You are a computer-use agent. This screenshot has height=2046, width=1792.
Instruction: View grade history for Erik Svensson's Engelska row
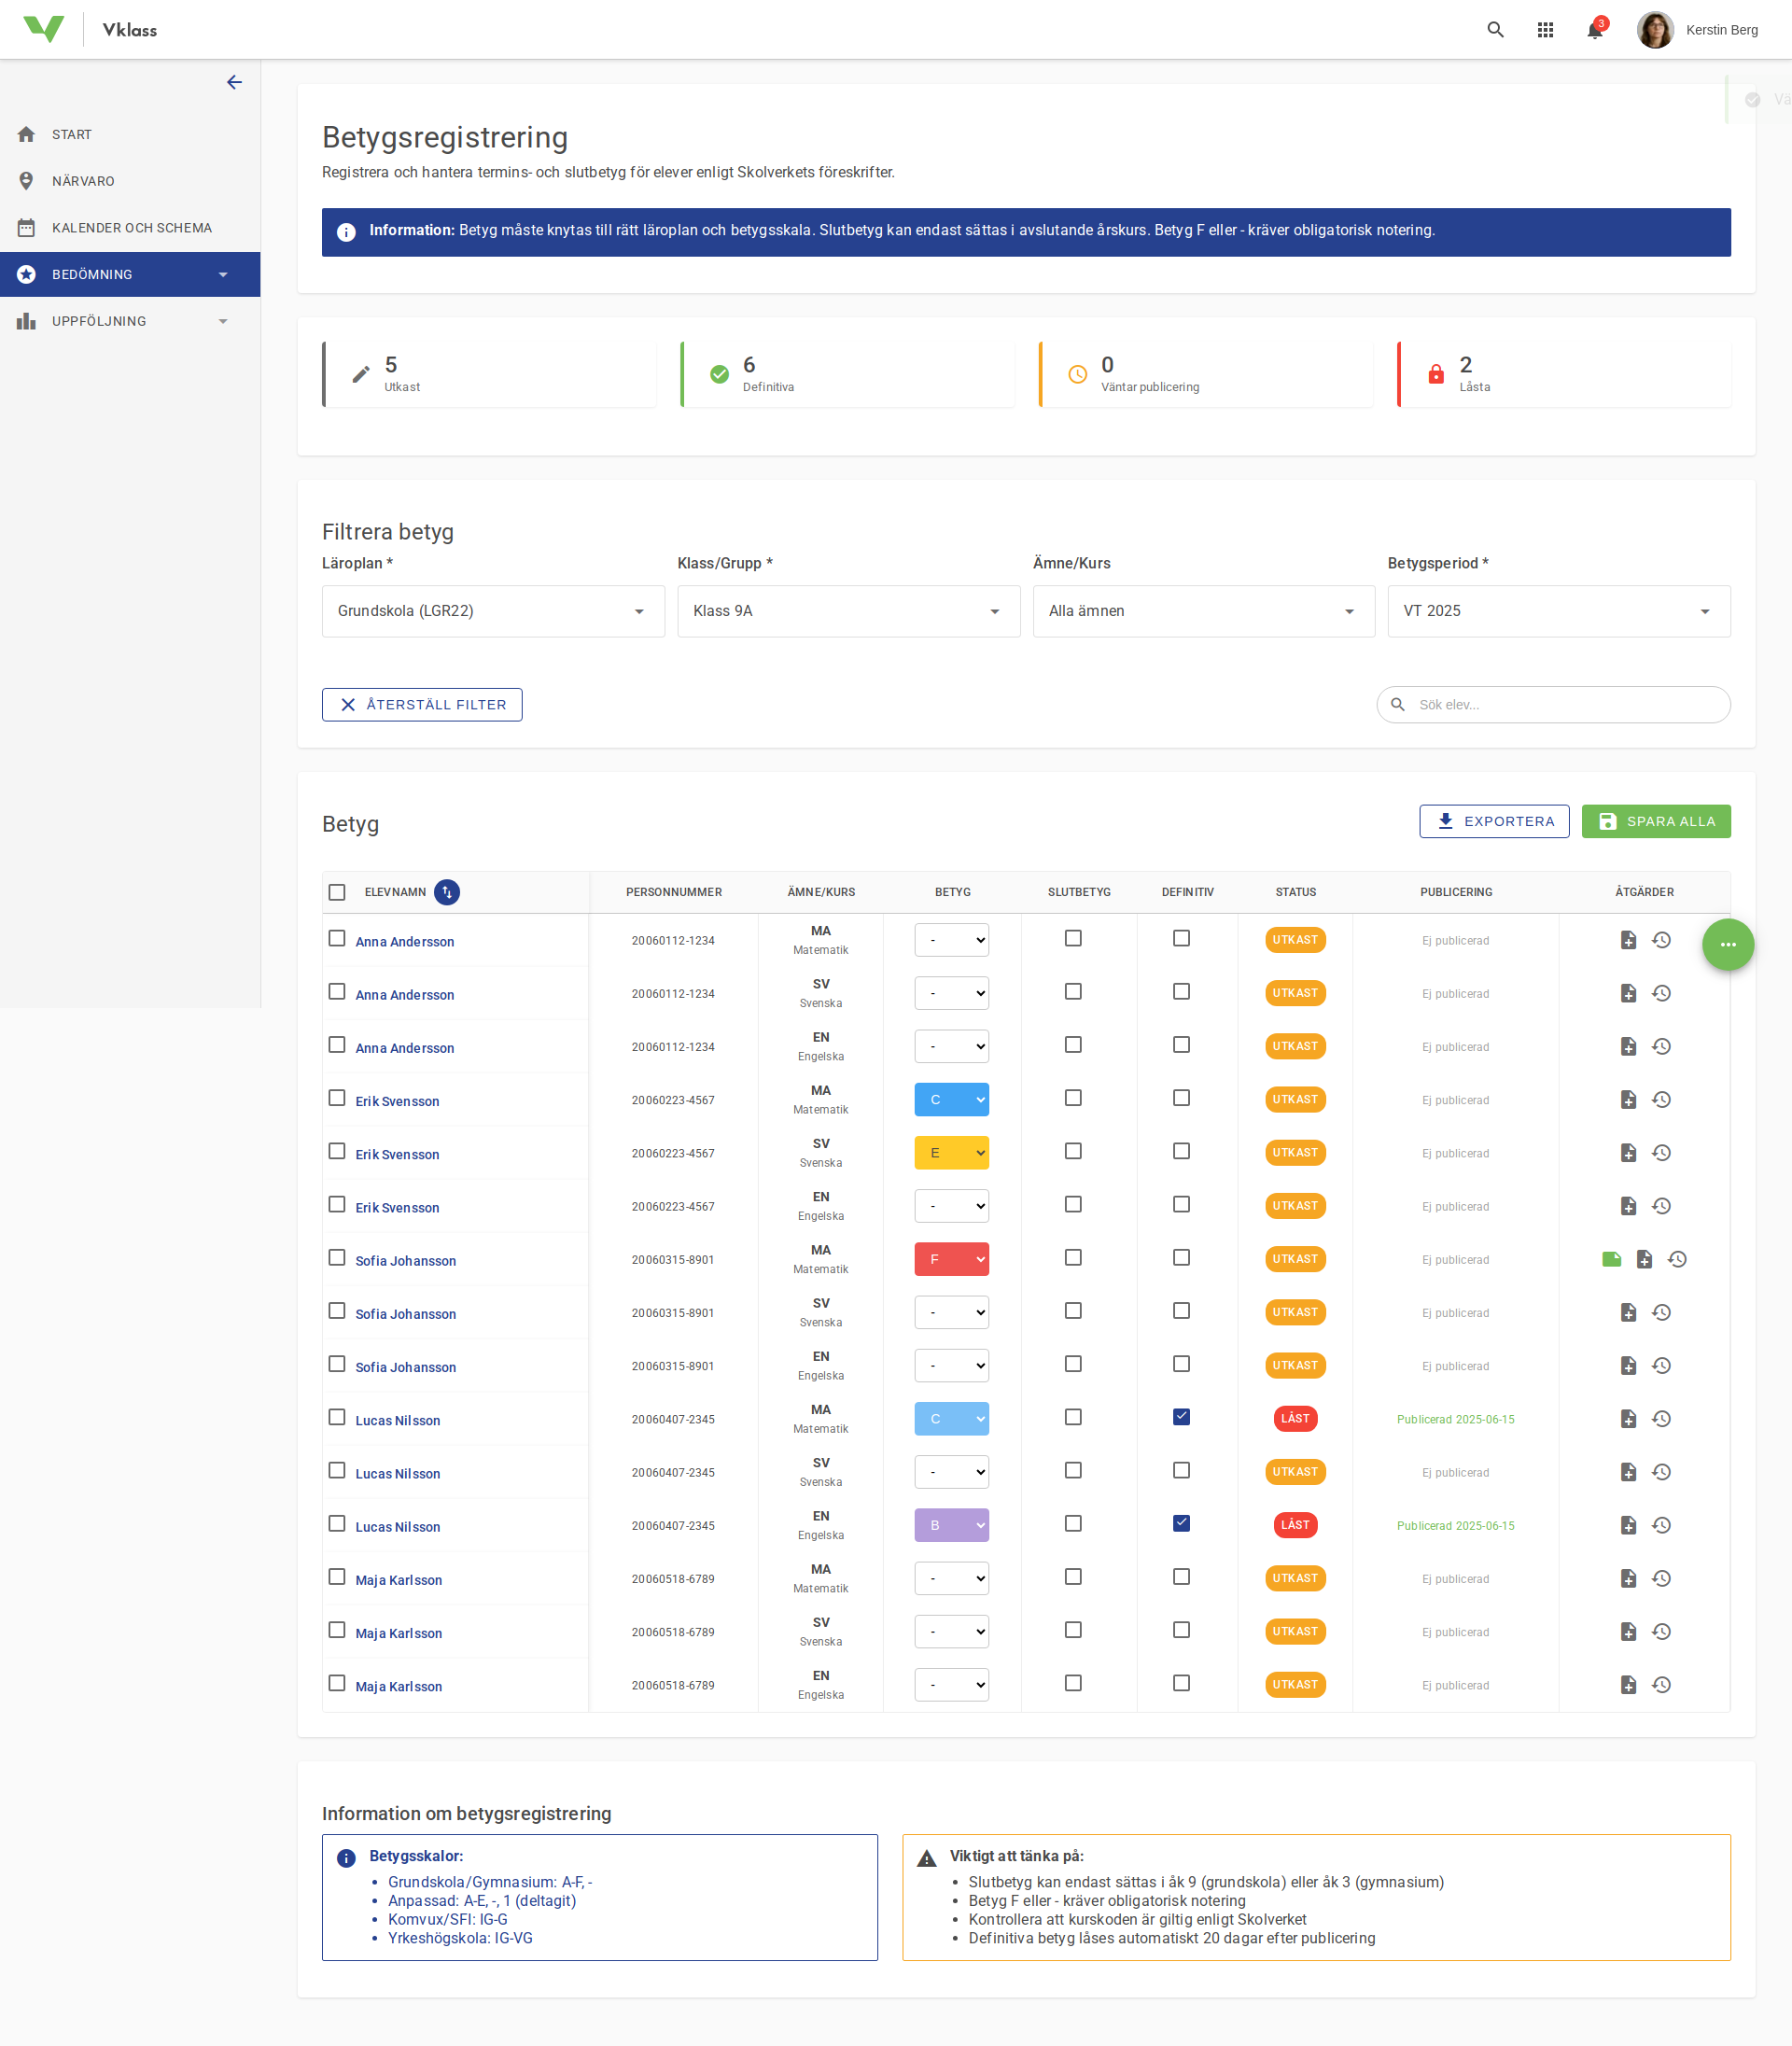pos(1662,1206)
